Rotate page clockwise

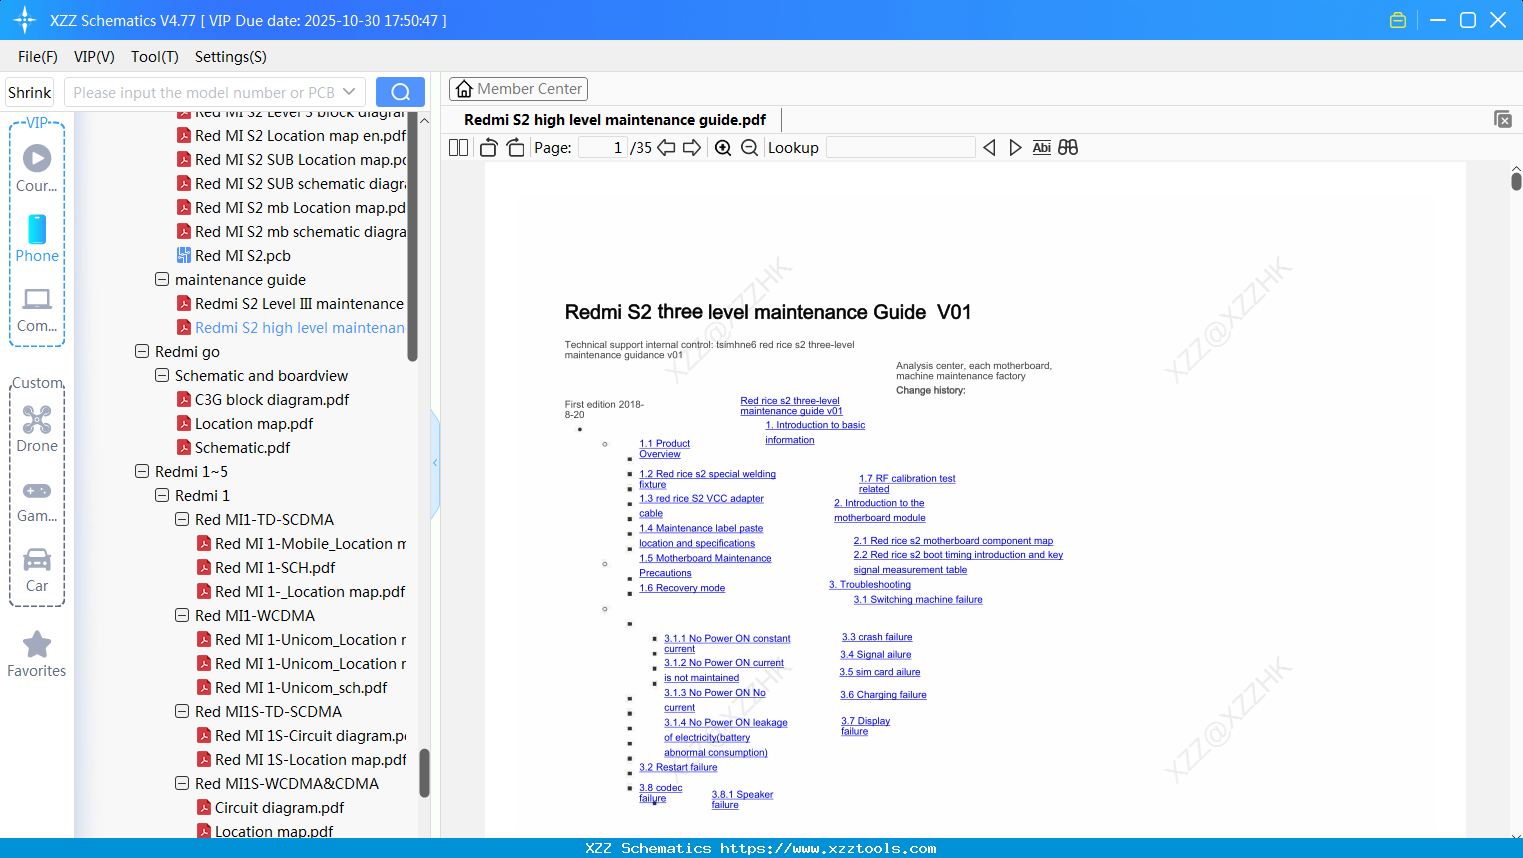(515, 147)
